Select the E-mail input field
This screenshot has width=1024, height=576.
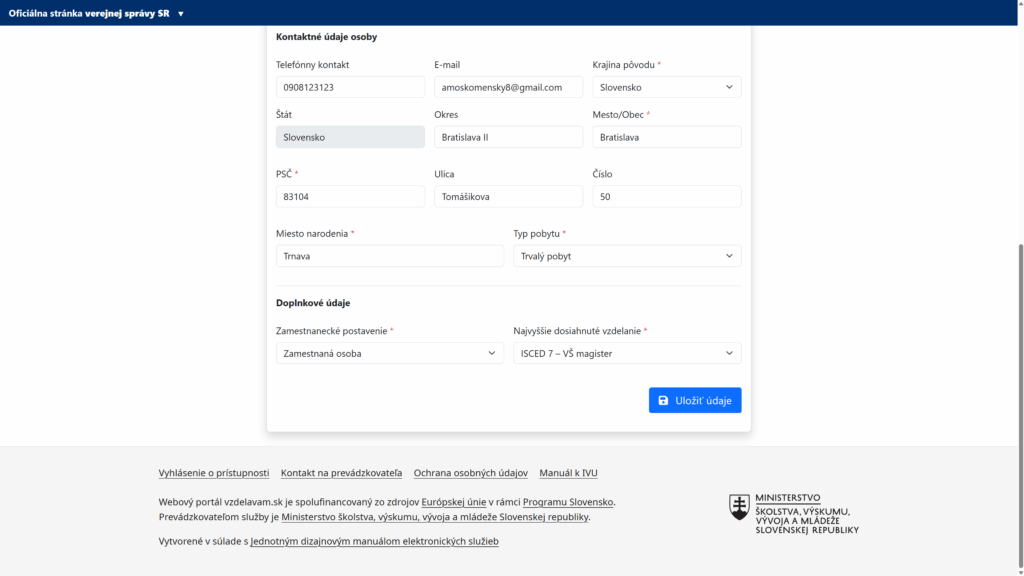(x=508, y=86)
